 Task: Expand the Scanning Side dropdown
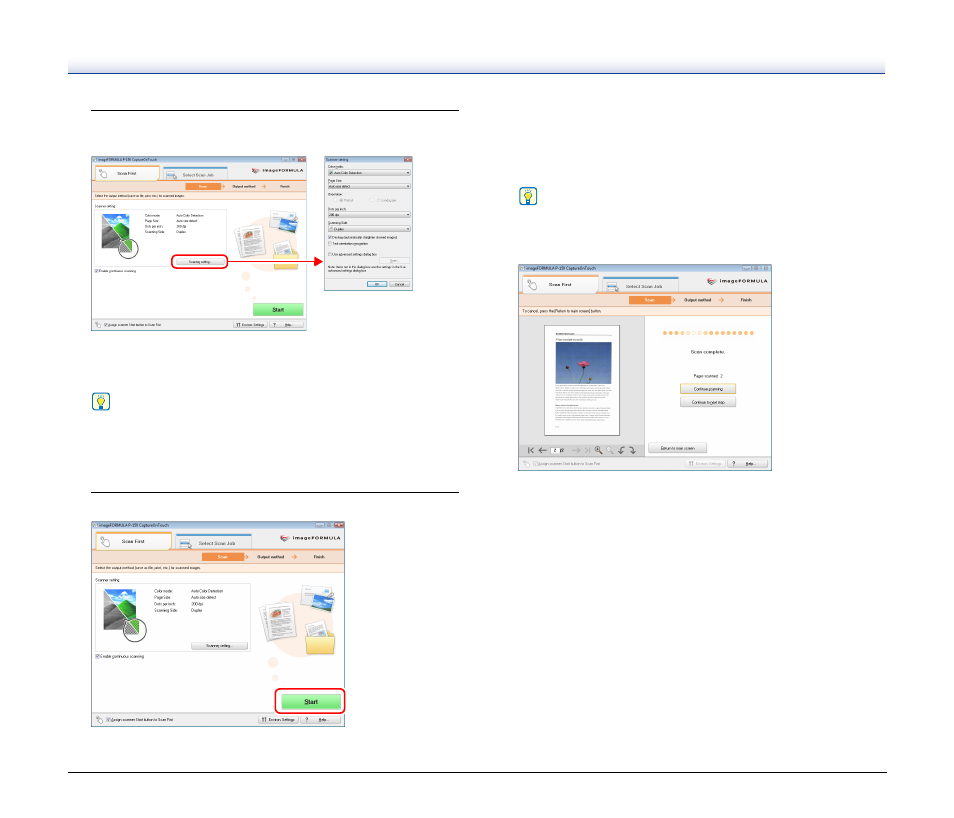coord(369,229)
